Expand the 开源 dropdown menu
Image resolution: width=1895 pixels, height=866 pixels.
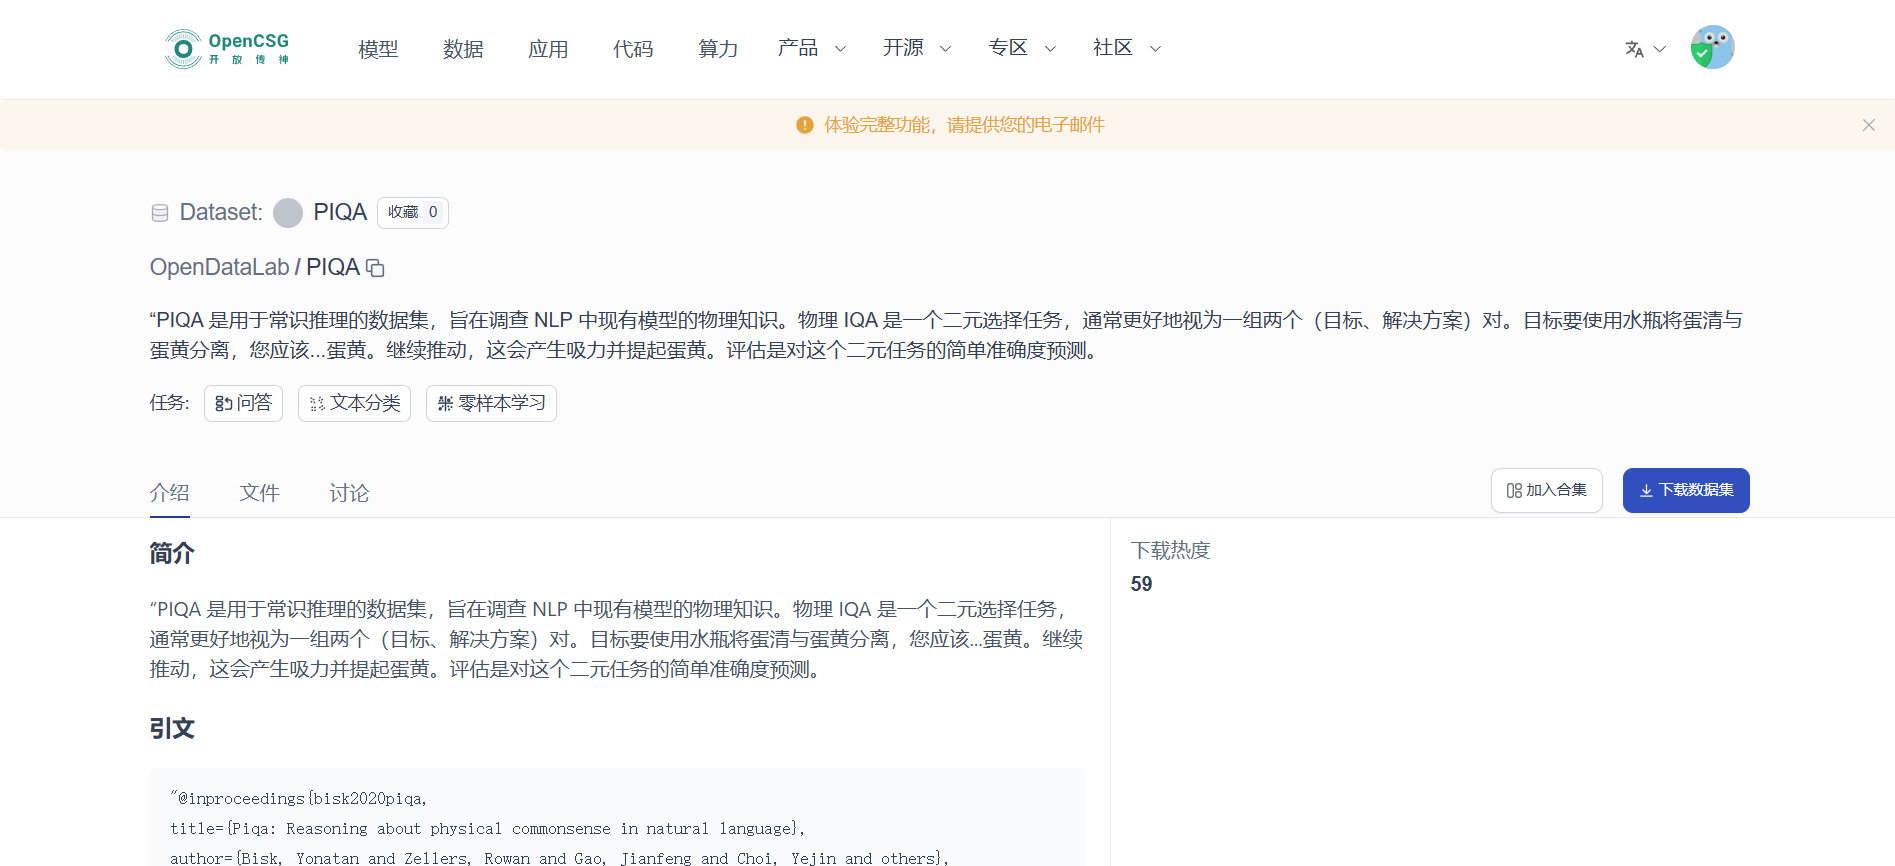click(917, 48)
